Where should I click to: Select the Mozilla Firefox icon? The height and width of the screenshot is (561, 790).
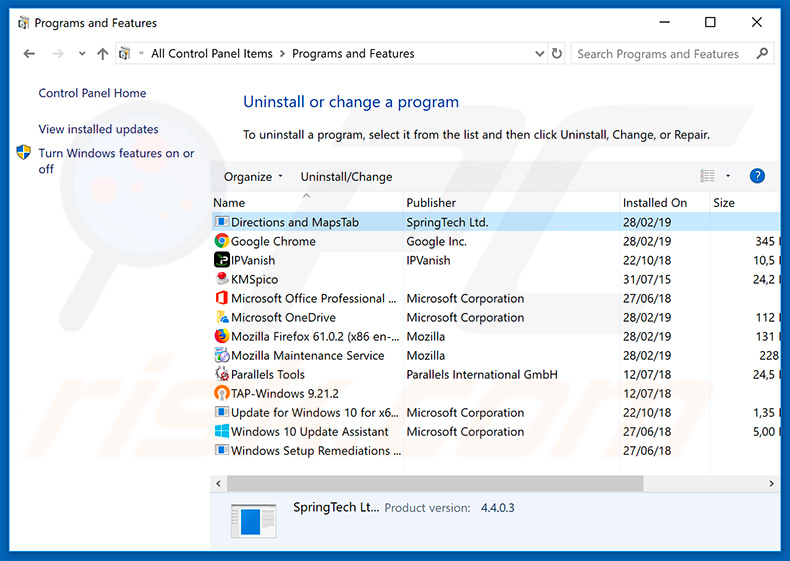click(x=222, y=337)
